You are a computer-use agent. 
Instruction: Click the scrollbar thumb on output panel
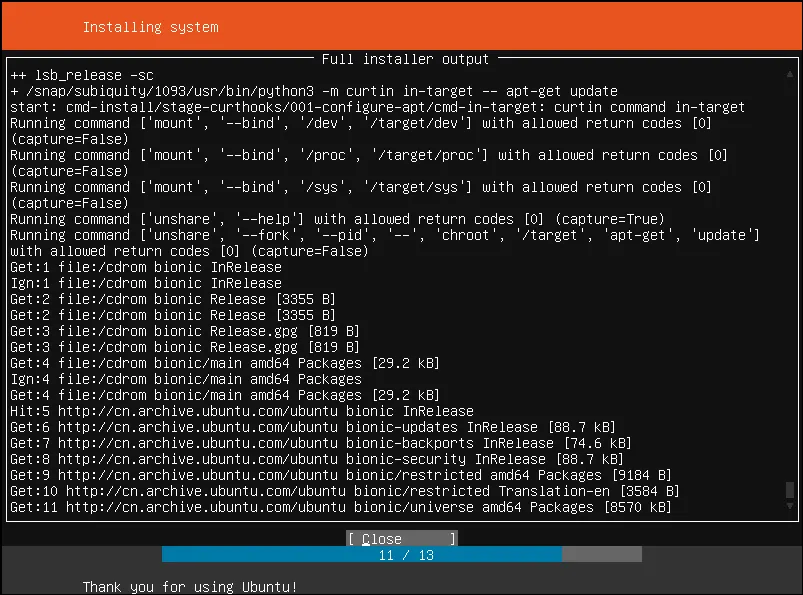pos(791,490)
